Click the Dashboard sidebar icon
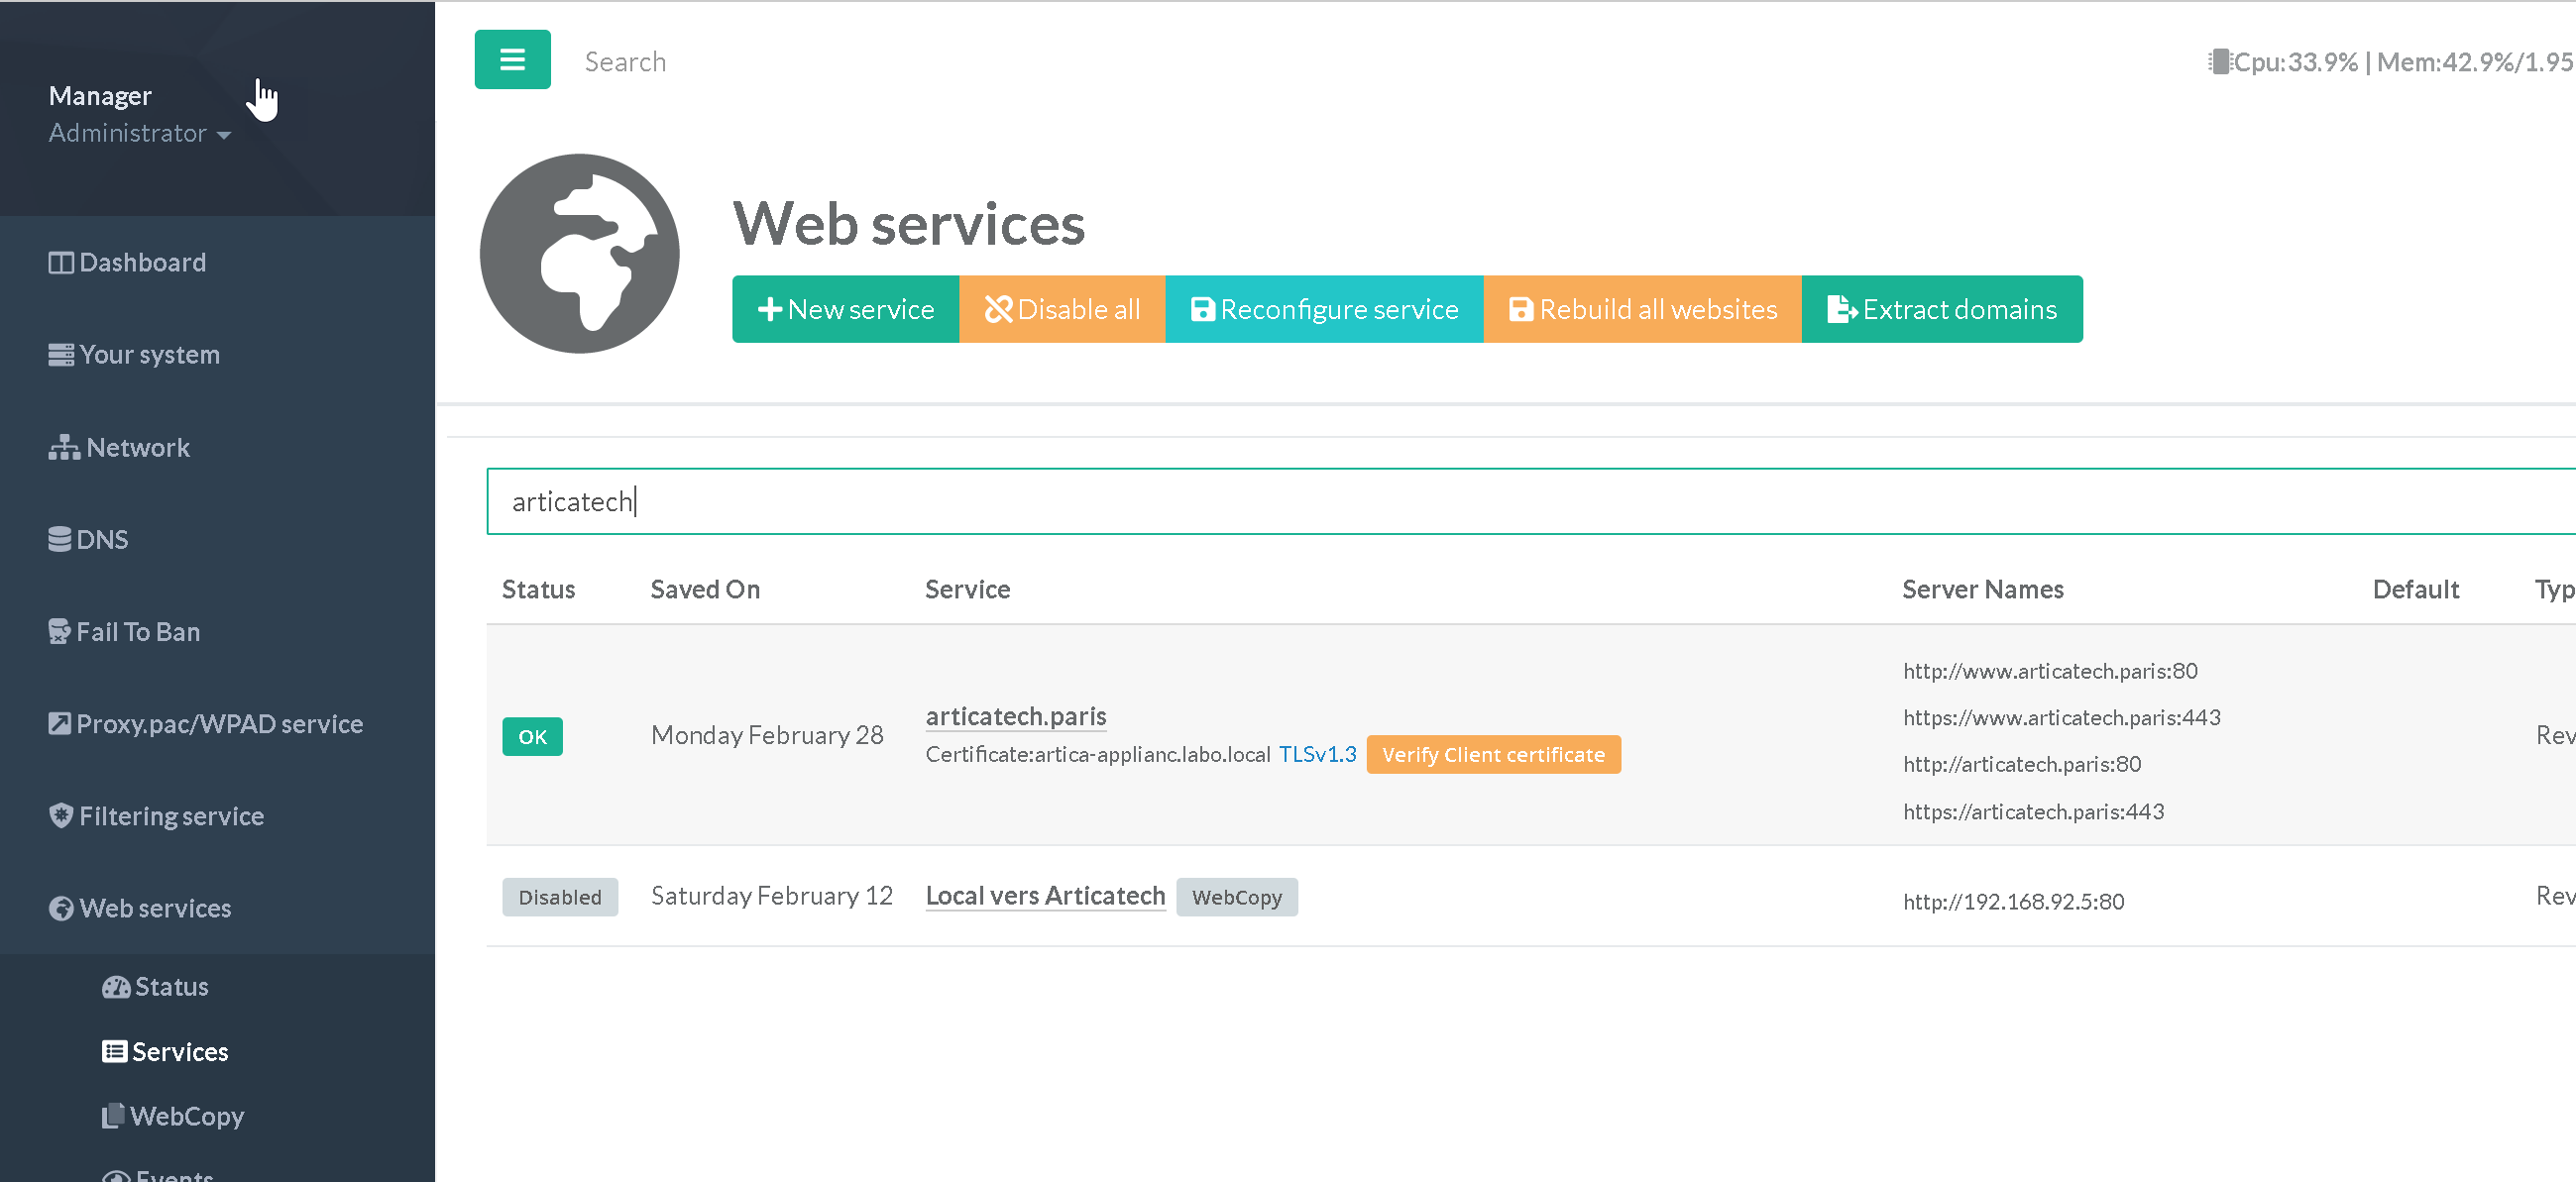The width and height of the screenshot is (2576, 1182). pyautogui.click(x=61, y=263)
